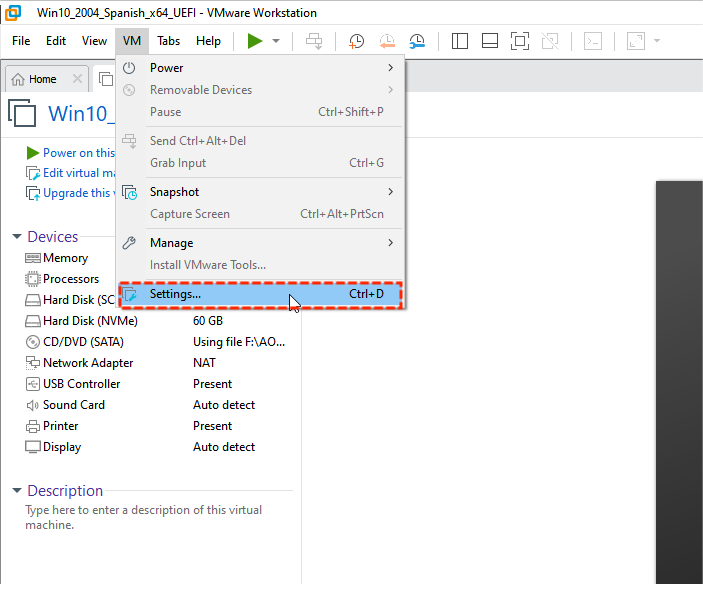Toggle the library sidebar view icon

[x=460, y=41]
